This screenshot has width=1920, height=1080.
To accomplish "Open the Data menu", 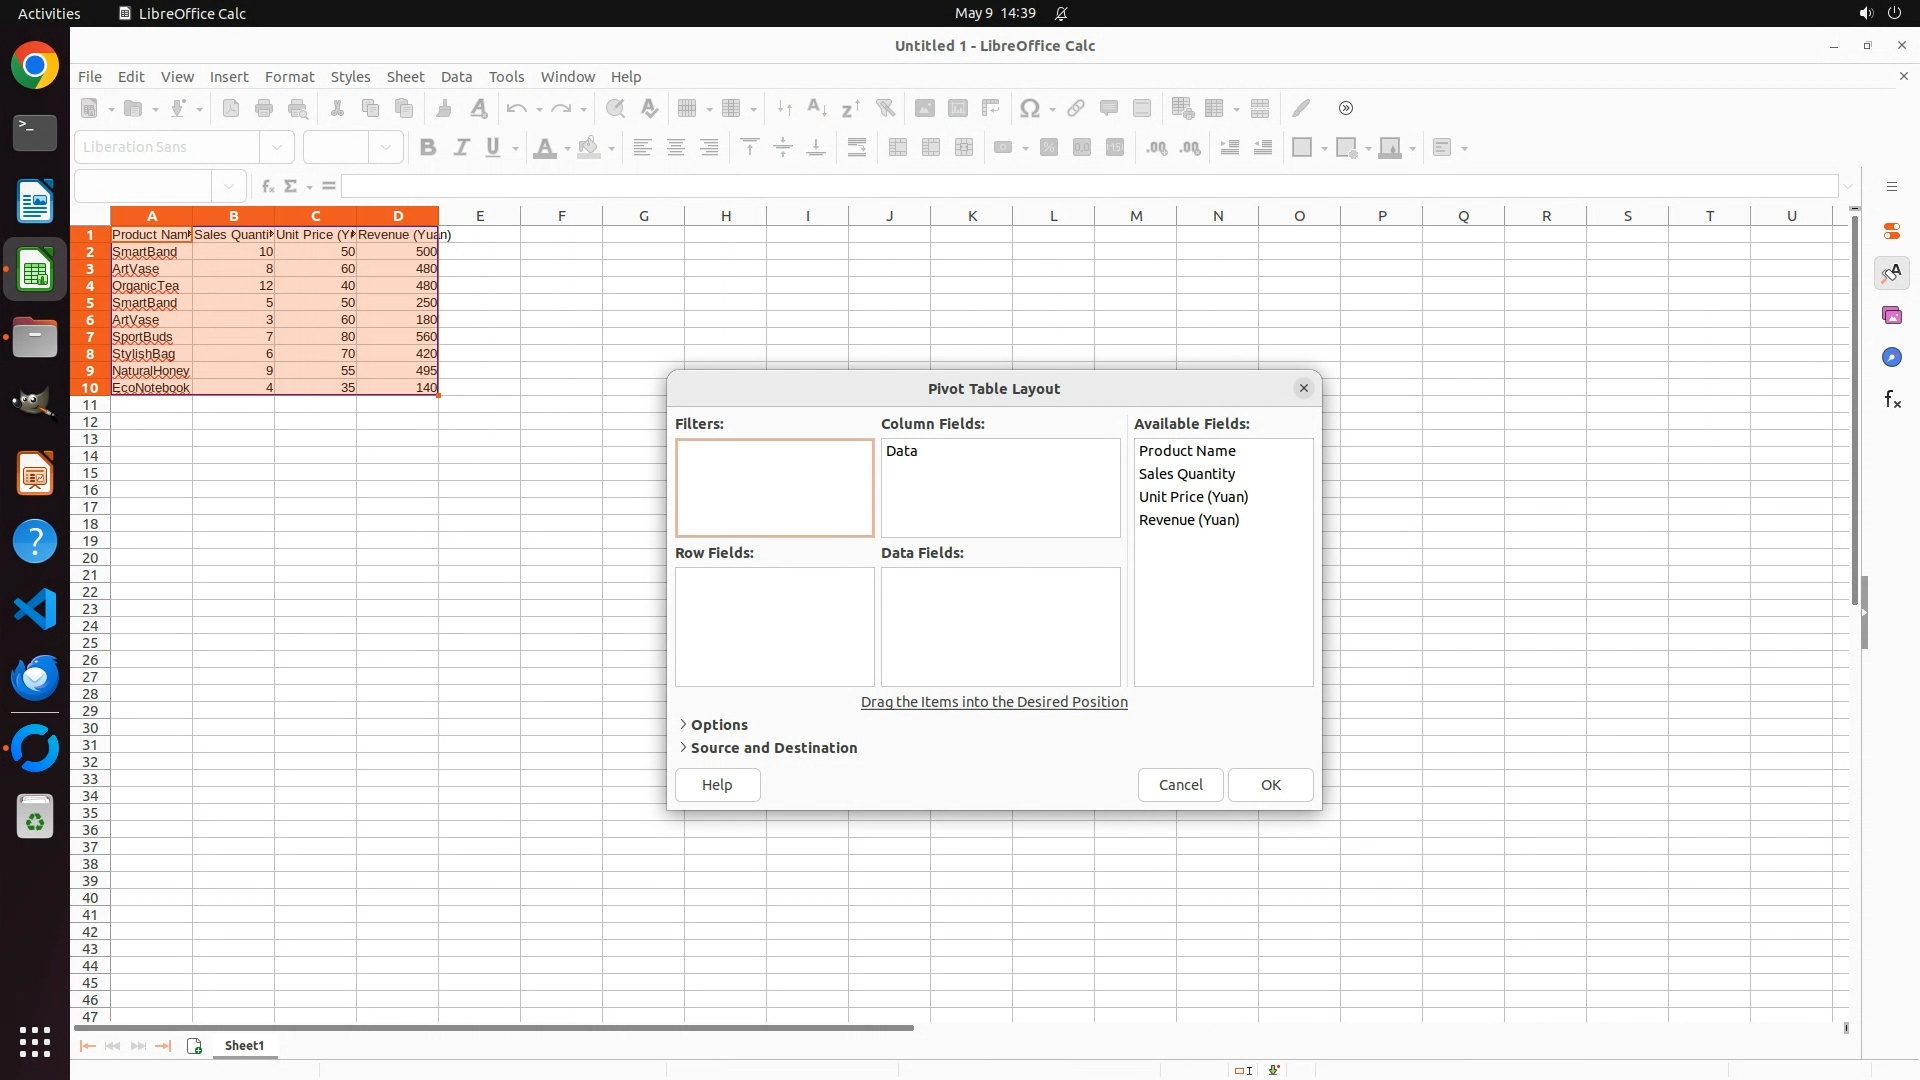I will tap(456, 77).
